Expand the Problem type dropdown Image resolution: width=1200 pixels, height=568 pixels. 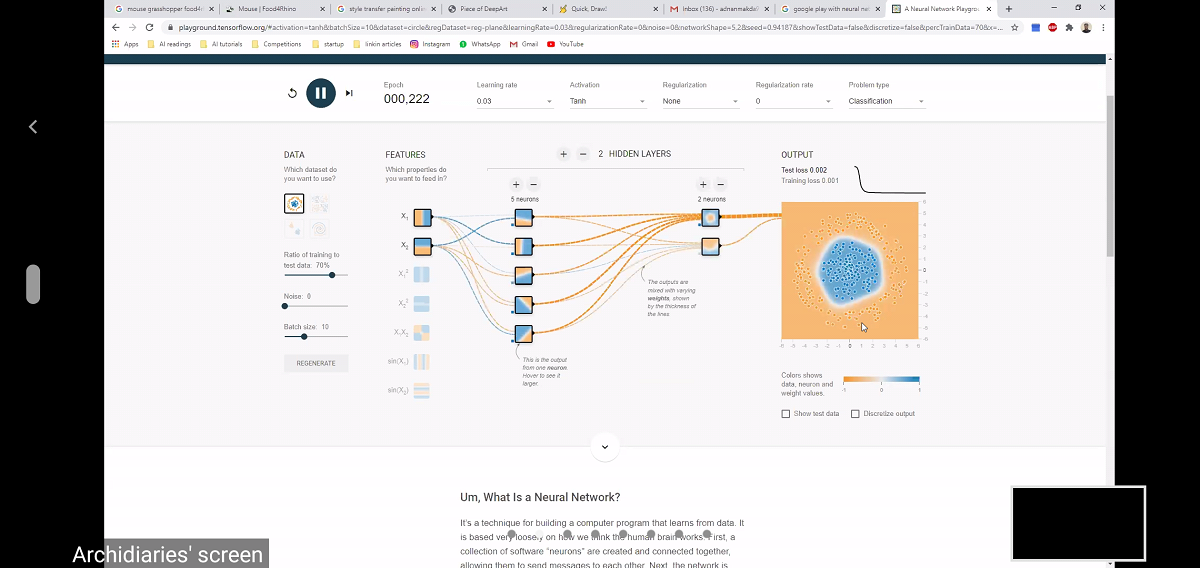coord(886,101)
